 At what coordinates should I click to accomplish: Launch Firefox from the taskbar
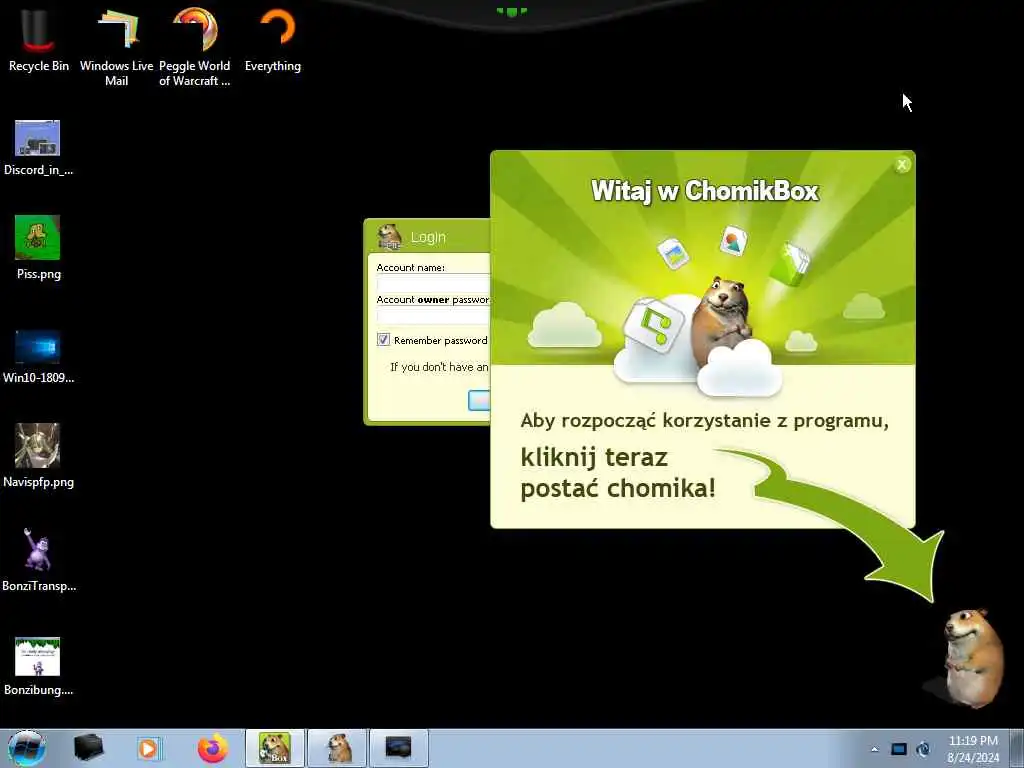click(x=213, y=748)
